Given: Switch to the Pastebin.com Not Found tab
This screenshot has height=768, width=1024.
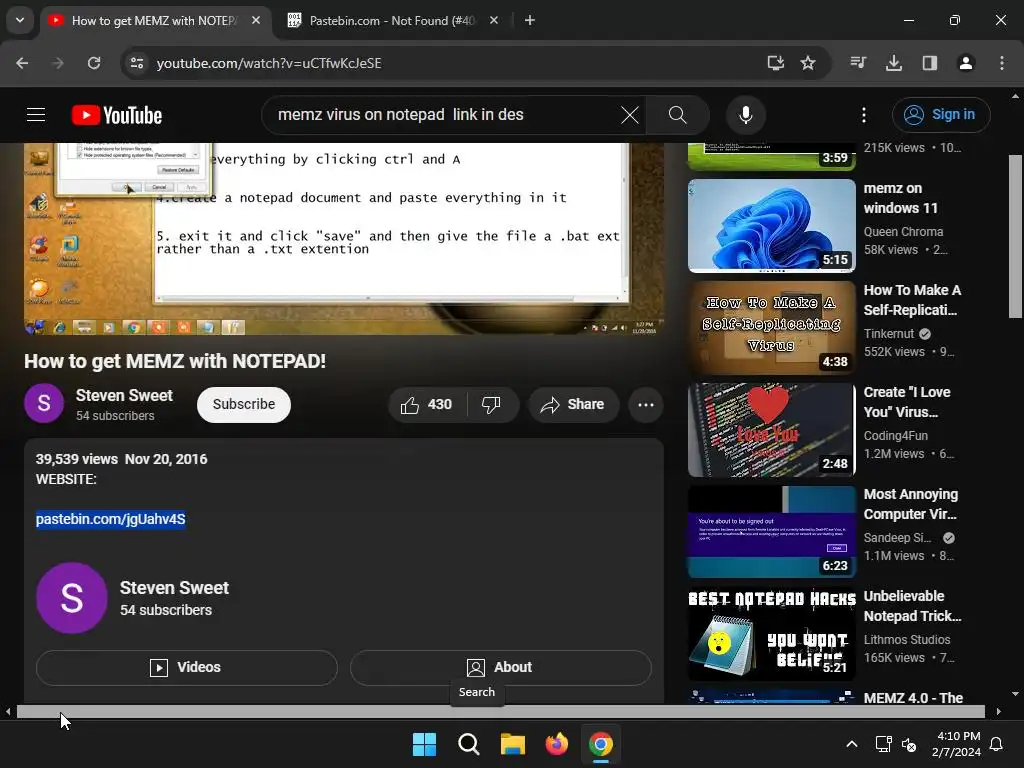Looking at the screenshot, I should point(391,21).
